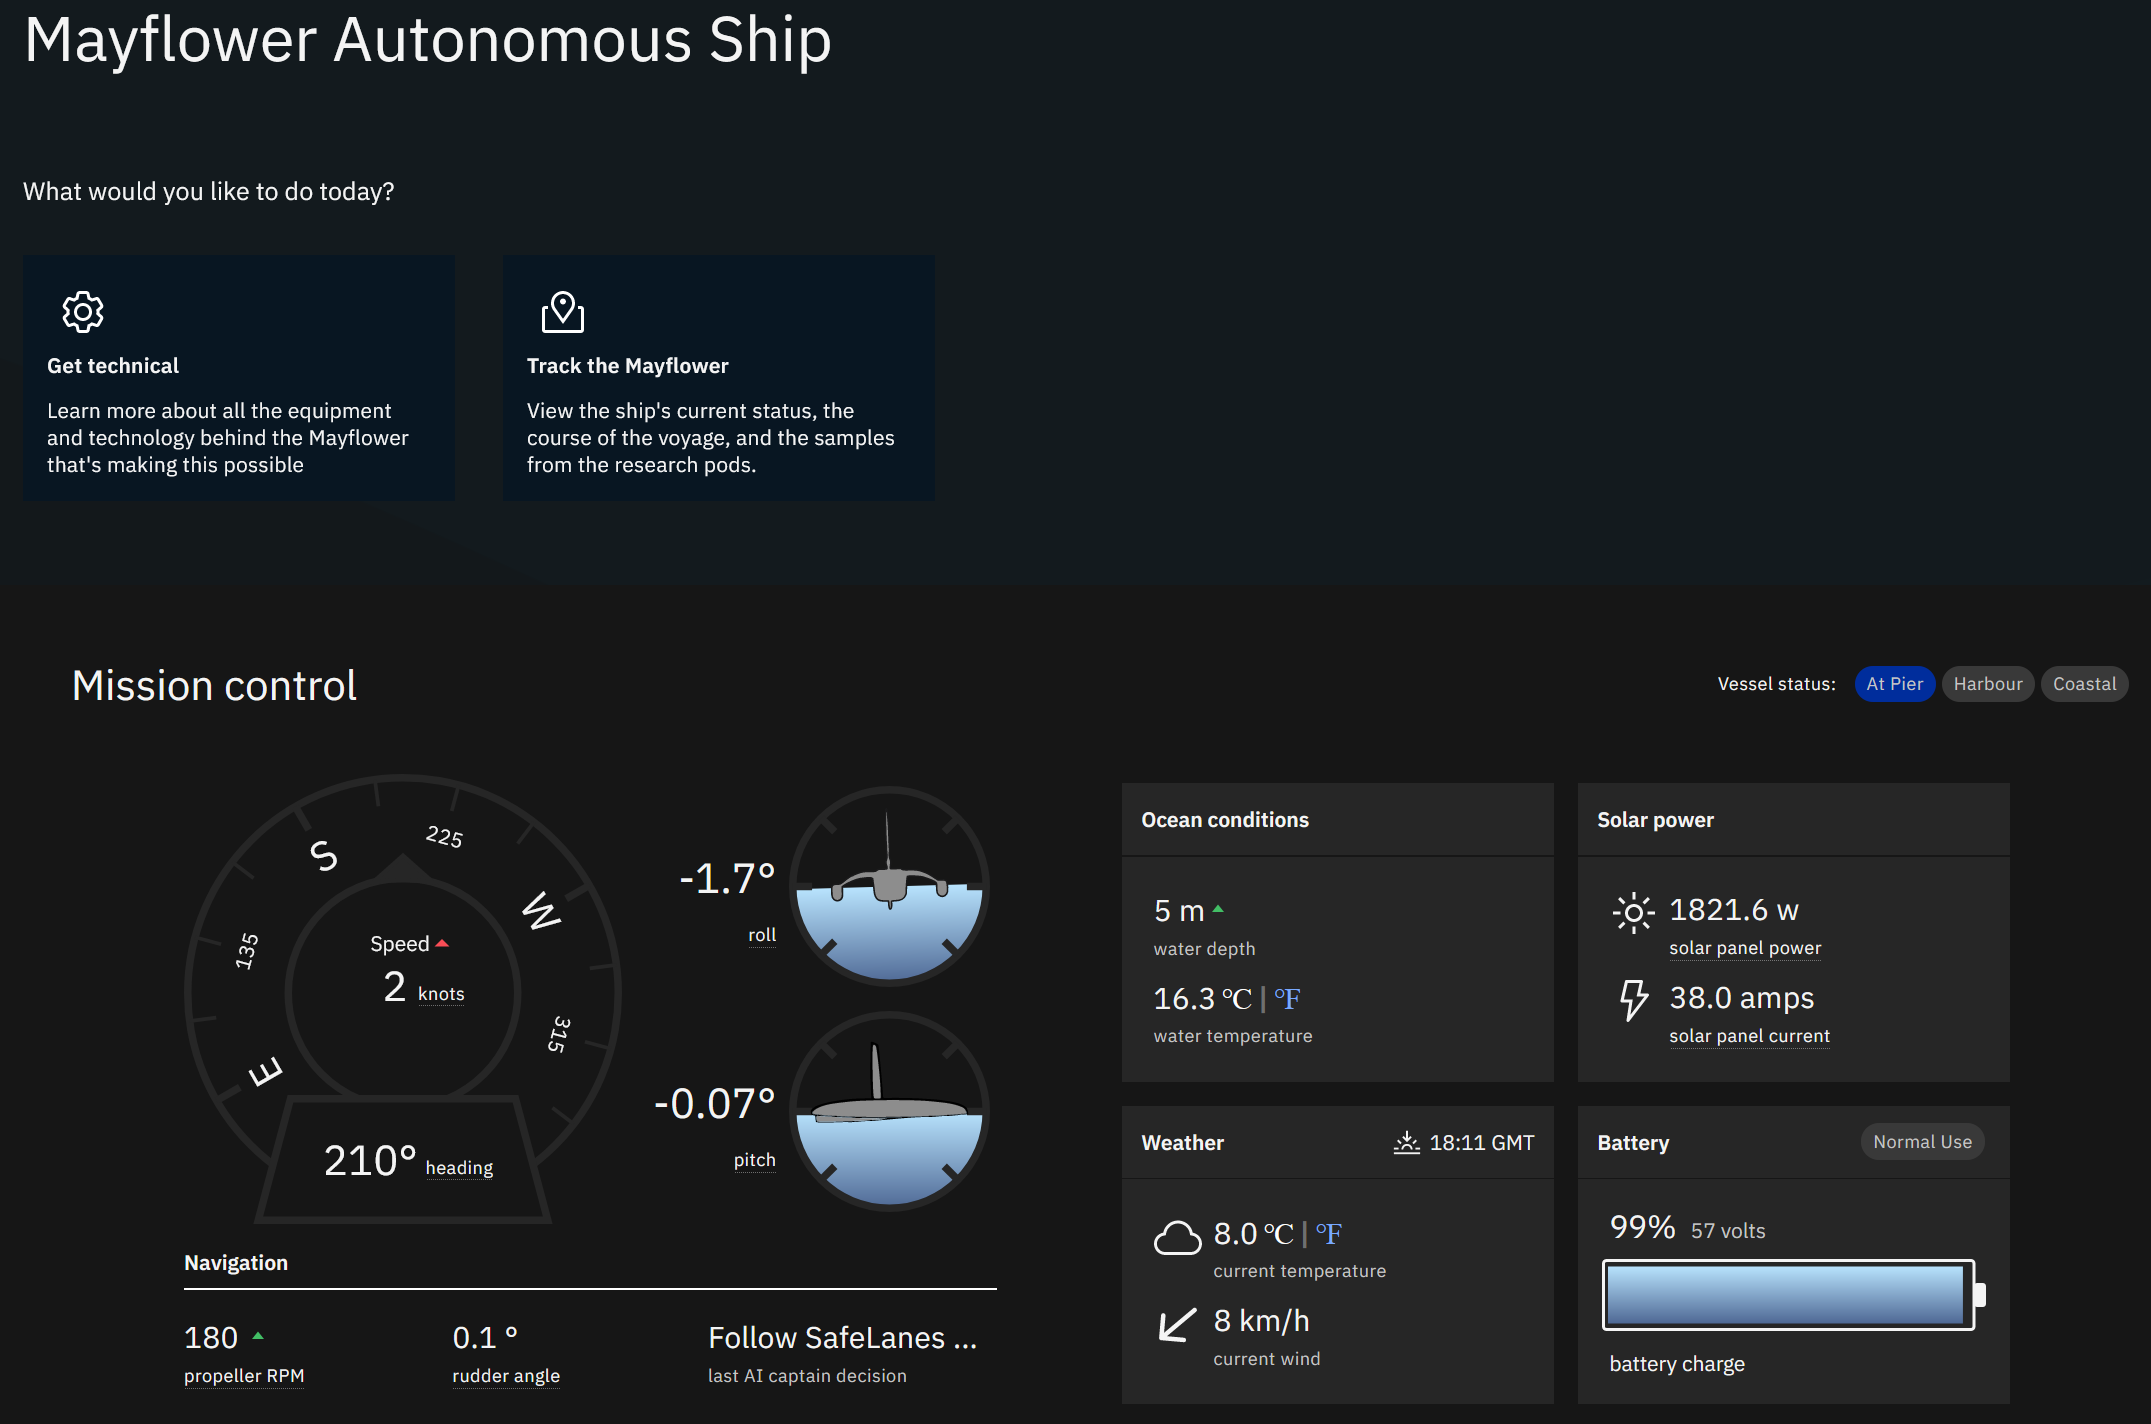Click the Solar power panel header
The image size is (2151, 1424).
tap(1793, 819)
